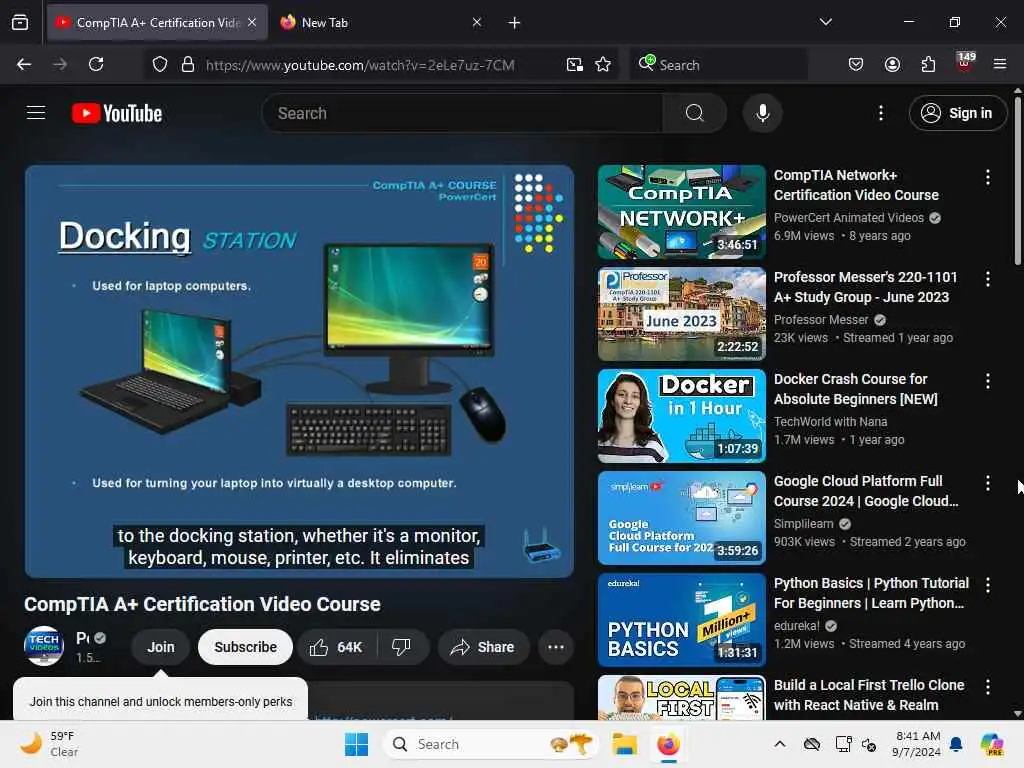Open Firefox View icon at top-left
Screen dimensions: 1024x768
pos(20,23)
